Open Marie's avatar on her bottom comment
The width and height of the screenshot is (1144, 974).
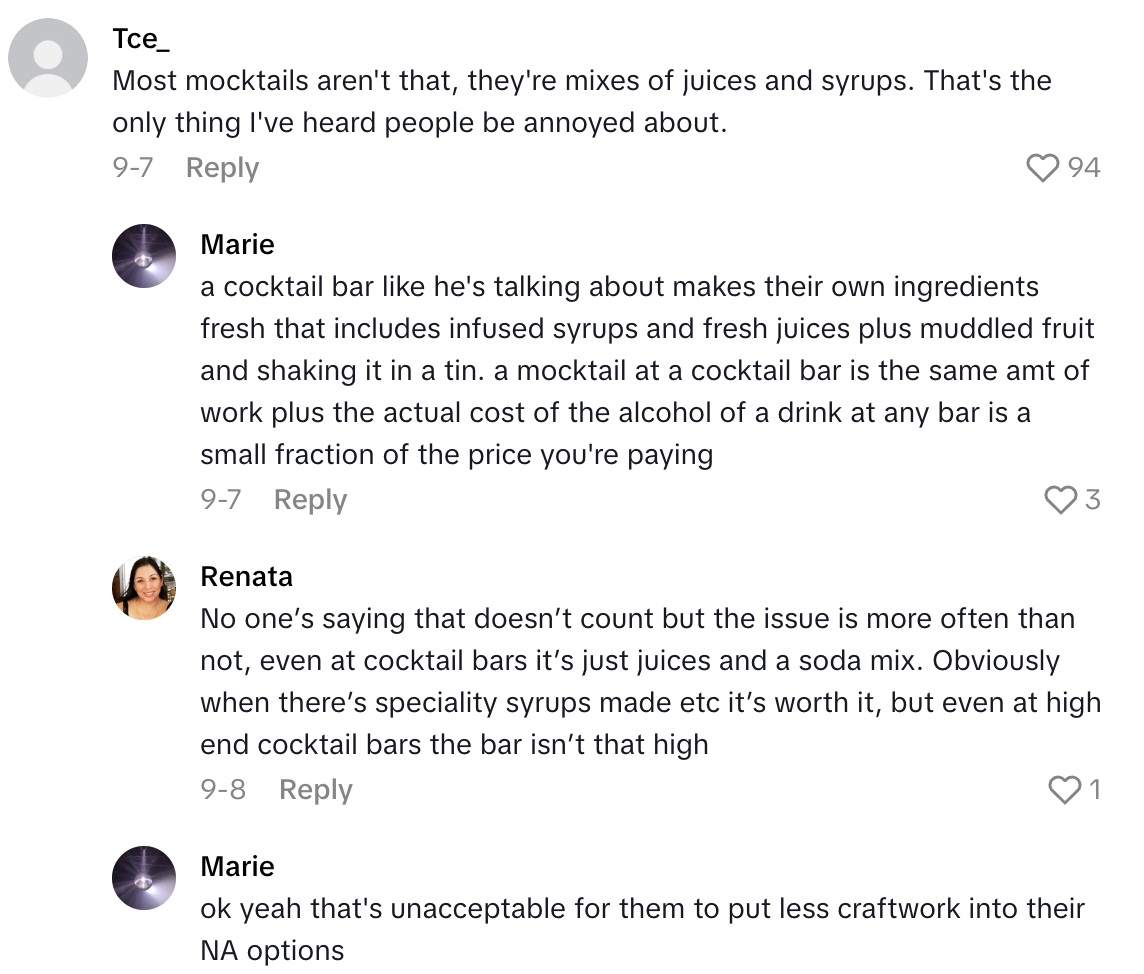pyautogui.click(x=143, y=878)
